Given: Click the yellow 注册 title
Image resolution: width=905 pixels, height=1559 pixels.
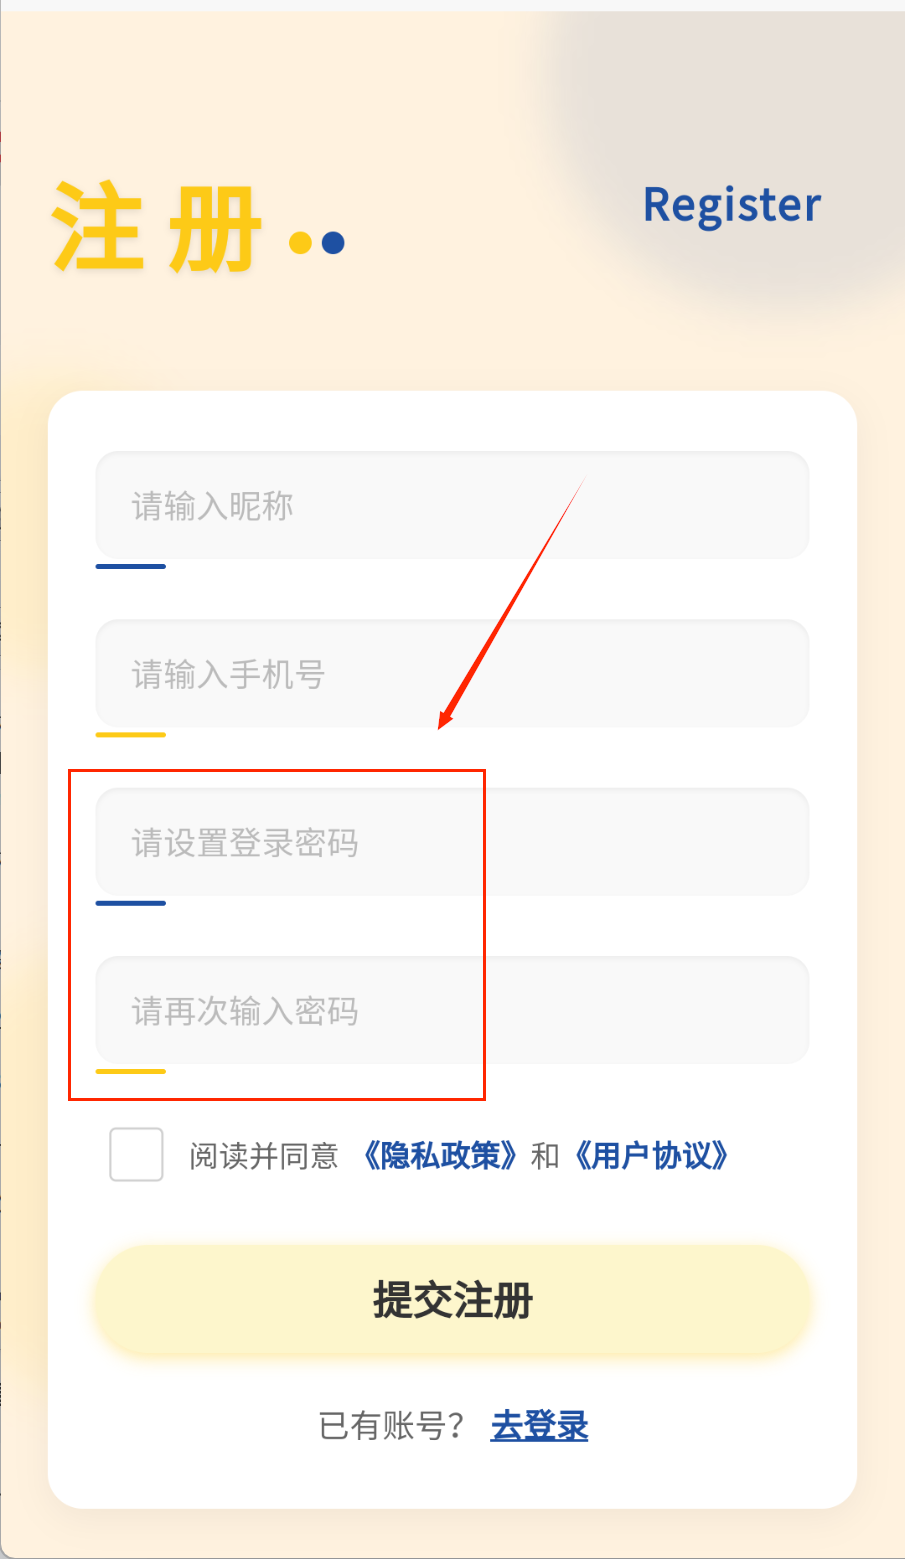Looking at the screenshot, I should tap(157, 228).
